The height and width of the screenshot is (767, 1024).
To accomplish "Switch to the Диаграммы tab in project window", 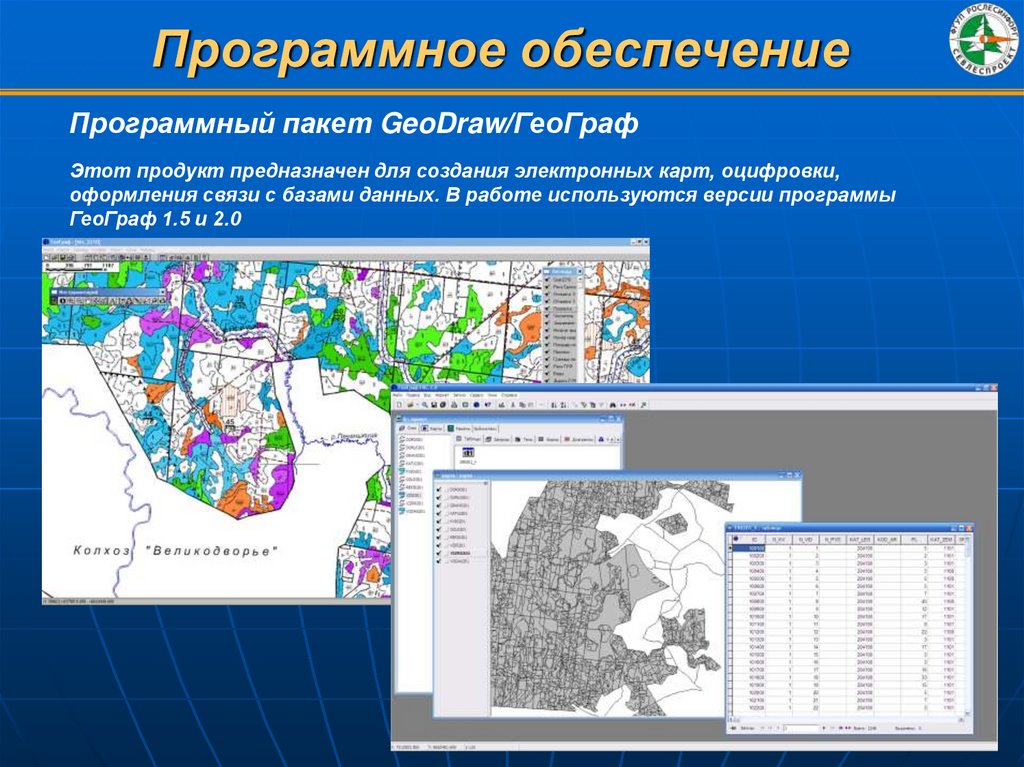I will [578, 439].
